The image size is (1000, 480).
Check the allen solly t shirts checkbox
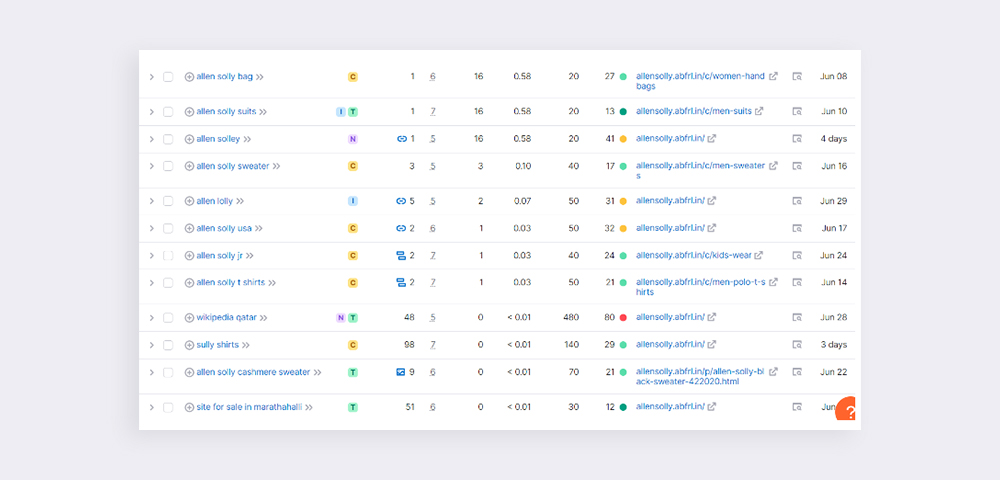coord(168,282)
